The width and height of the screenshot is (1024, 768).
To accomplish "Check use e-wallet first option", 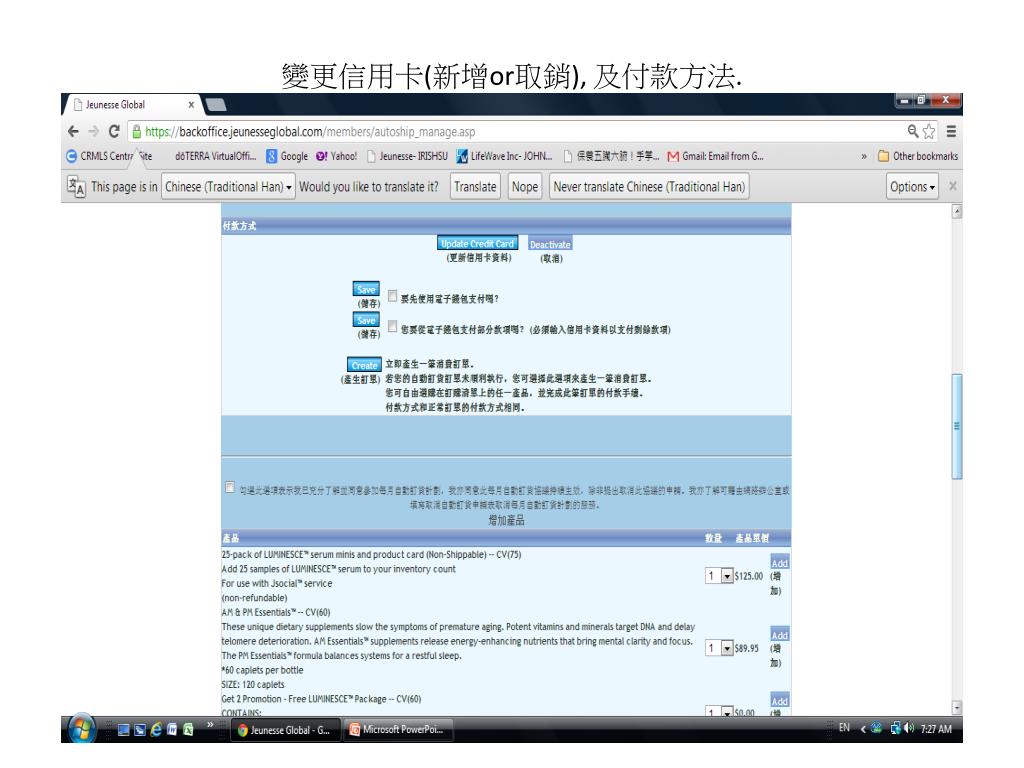I will tap(392, 296).
